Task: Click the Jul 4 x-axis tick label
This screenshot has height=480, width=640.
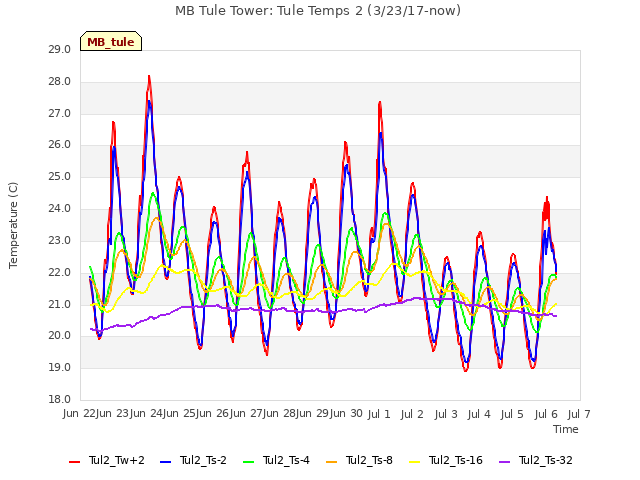Action: click(x=479, y=414)
